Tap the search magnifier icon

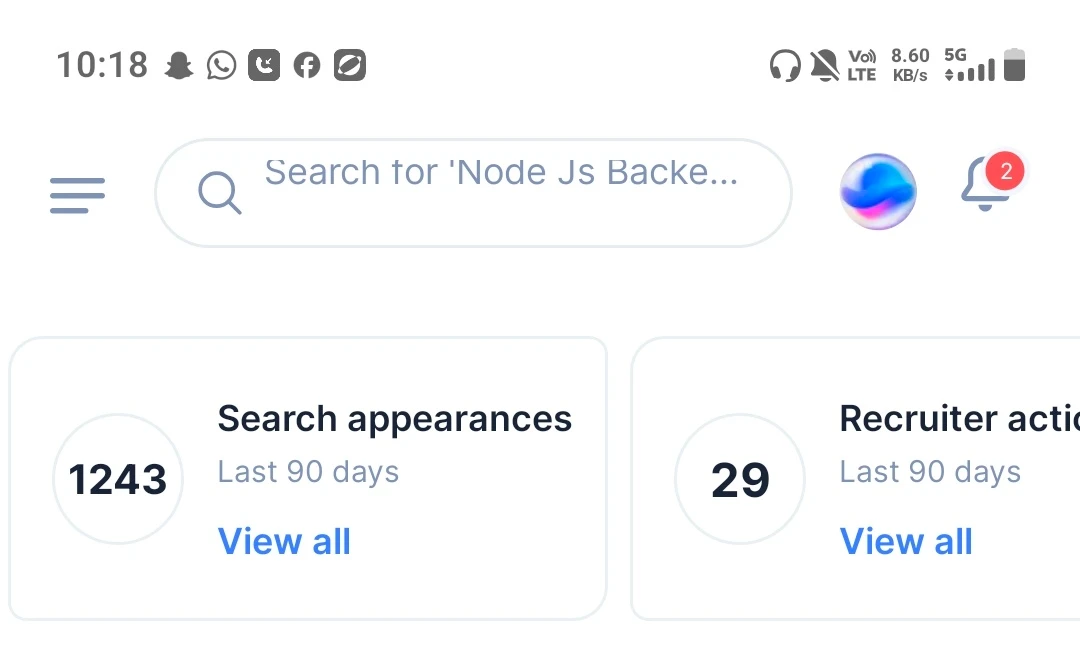coord(219,192)
